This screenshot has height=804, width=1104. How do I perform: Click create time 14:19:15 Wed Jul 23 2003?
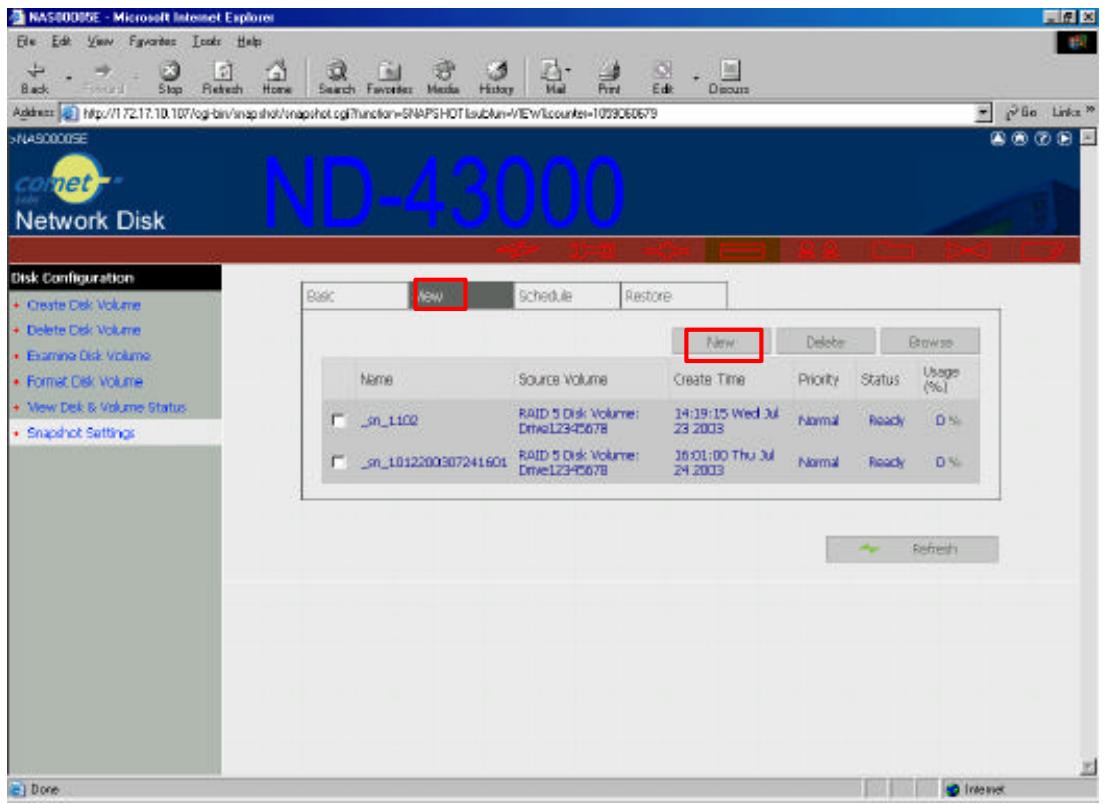[x=726, y=421]
